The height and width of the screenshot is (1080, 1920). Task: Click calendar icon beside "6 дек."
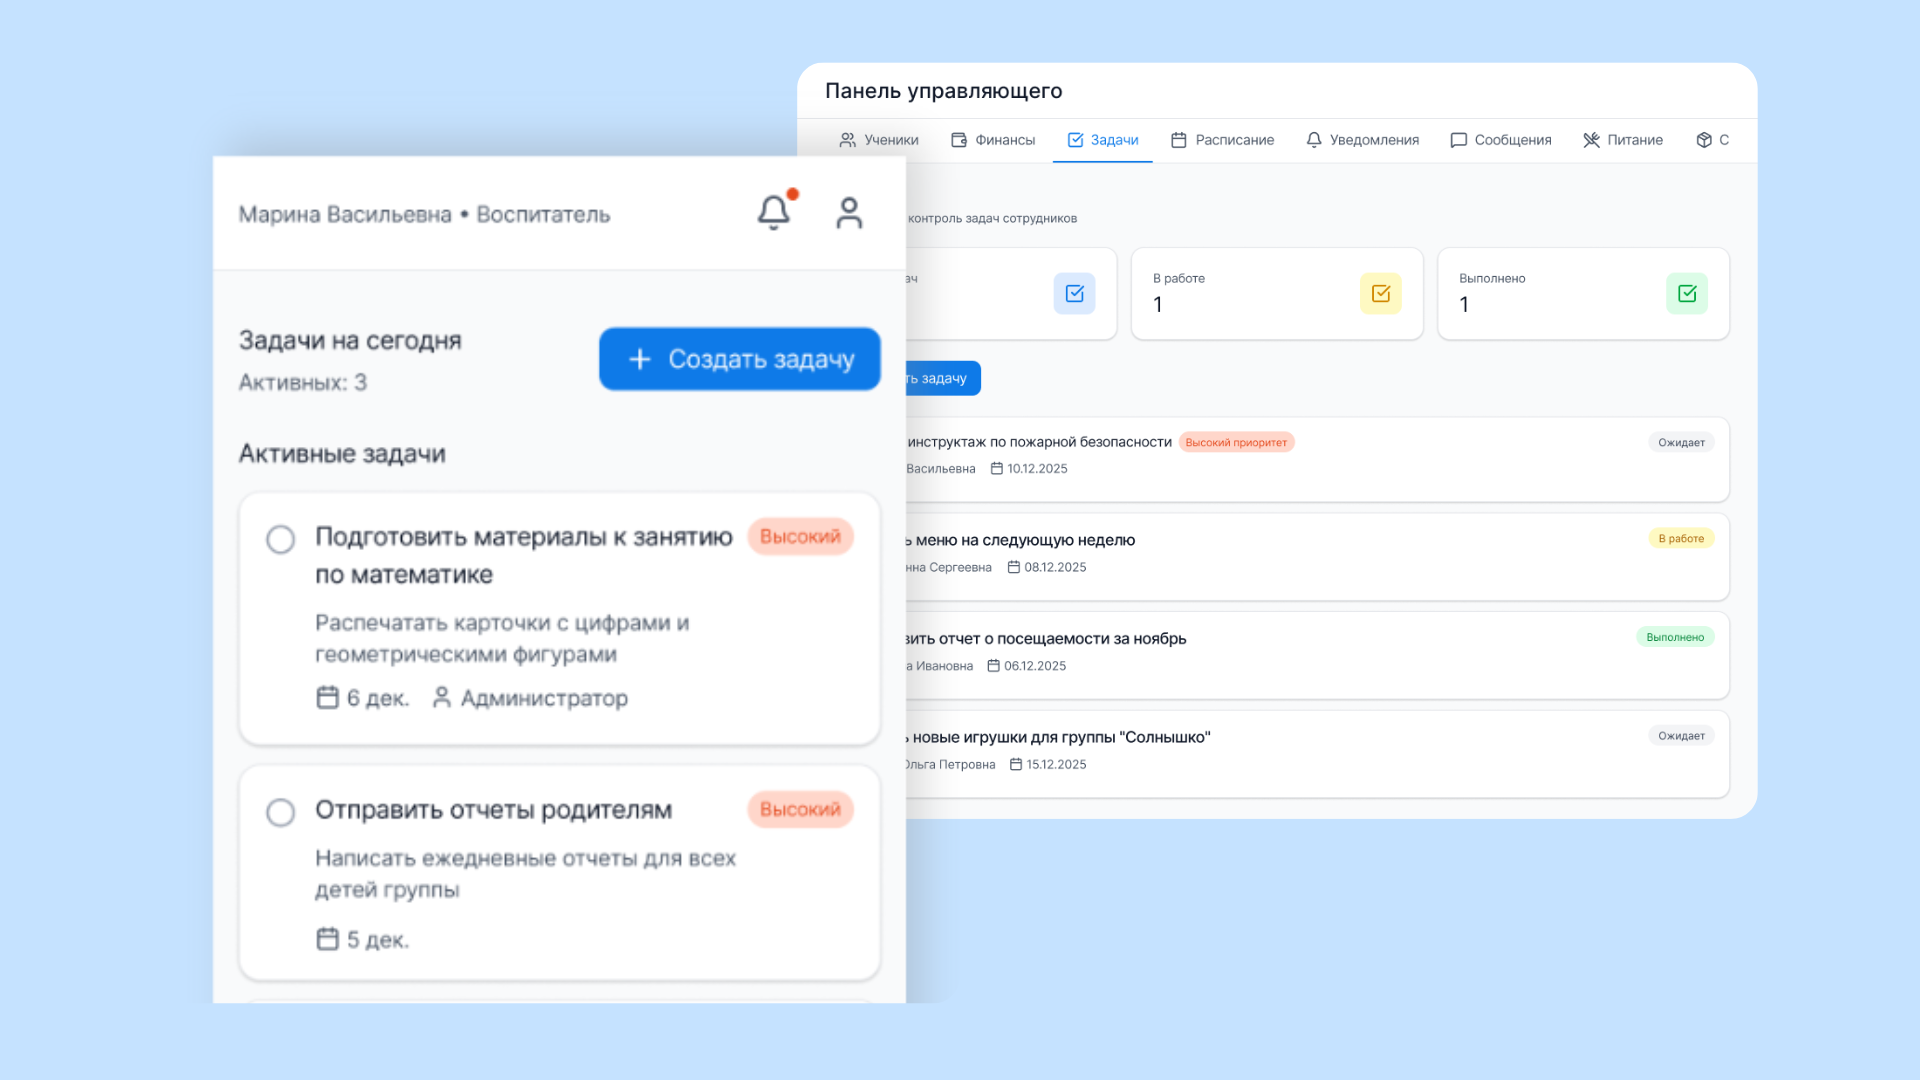point(327,698)
